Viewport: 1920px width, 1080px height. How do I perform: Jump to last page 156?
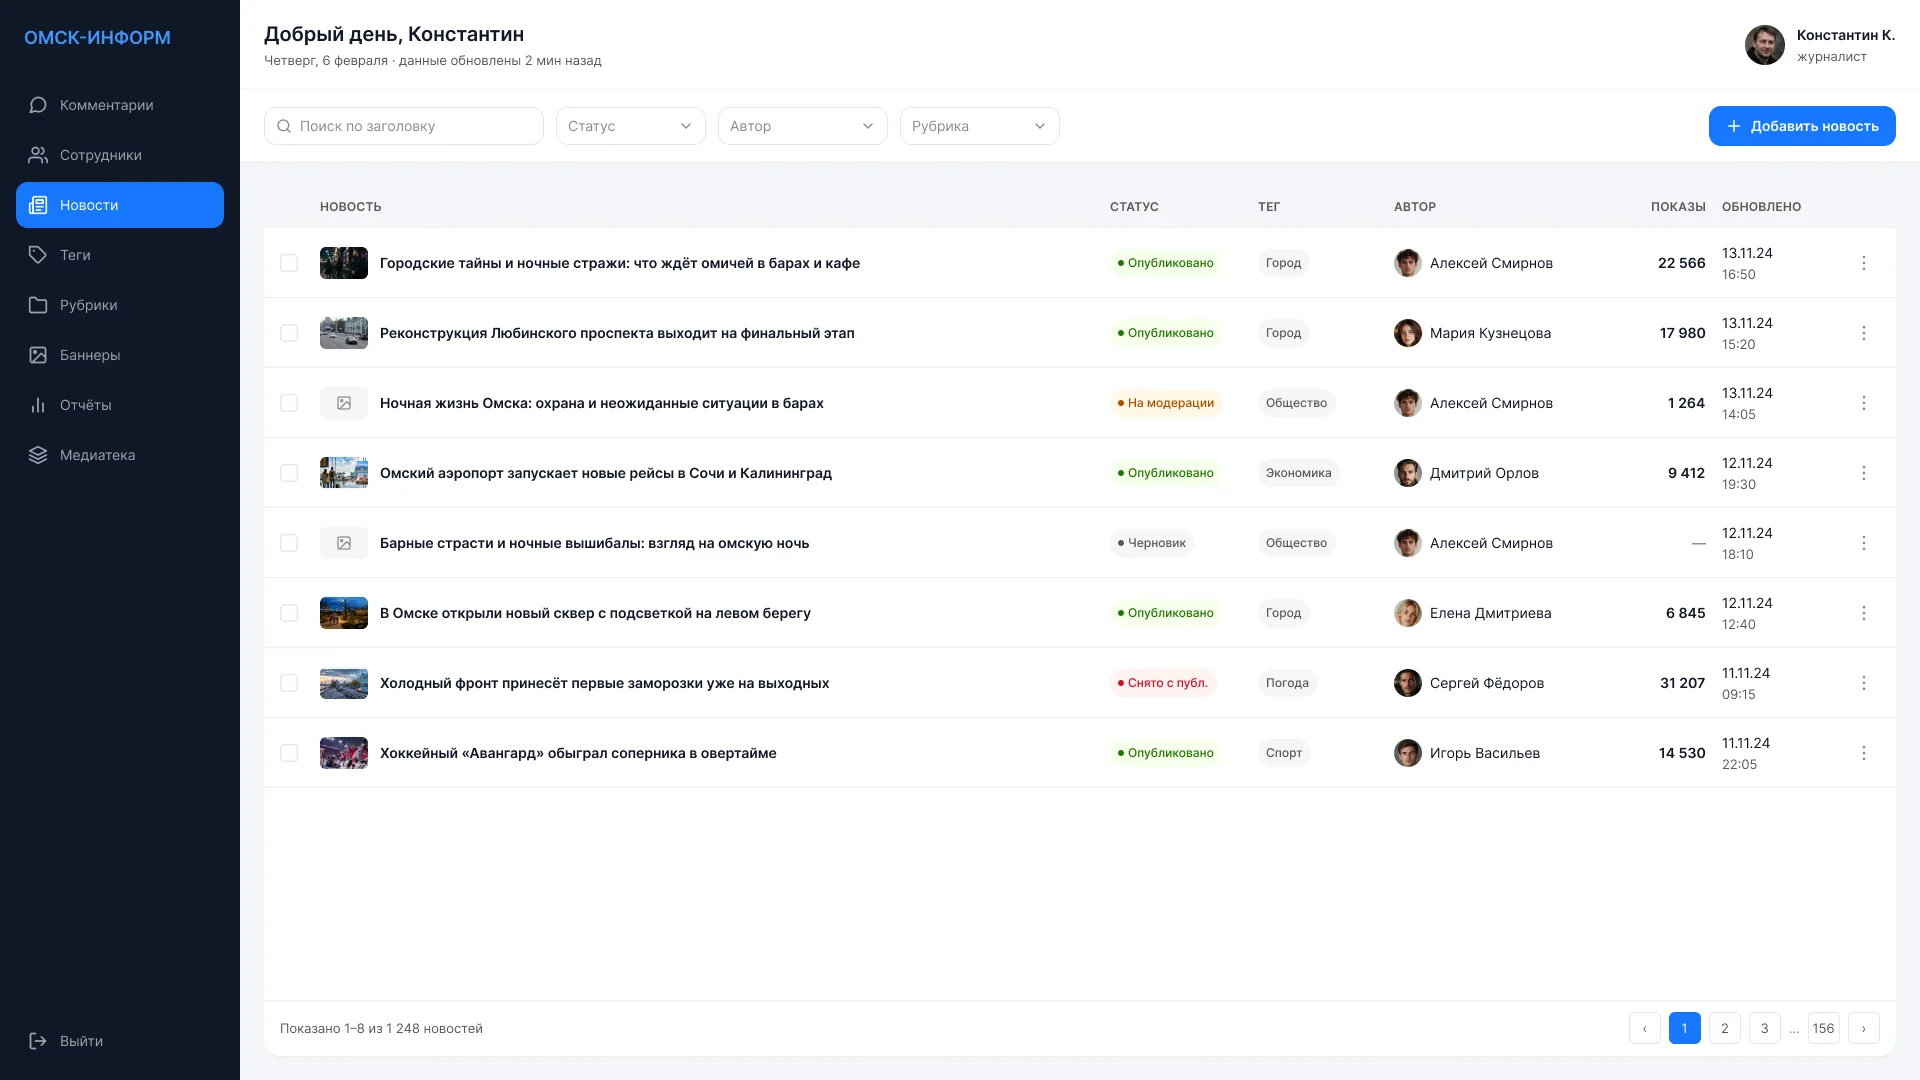pyautogui.click(x=1824, y=1028)
